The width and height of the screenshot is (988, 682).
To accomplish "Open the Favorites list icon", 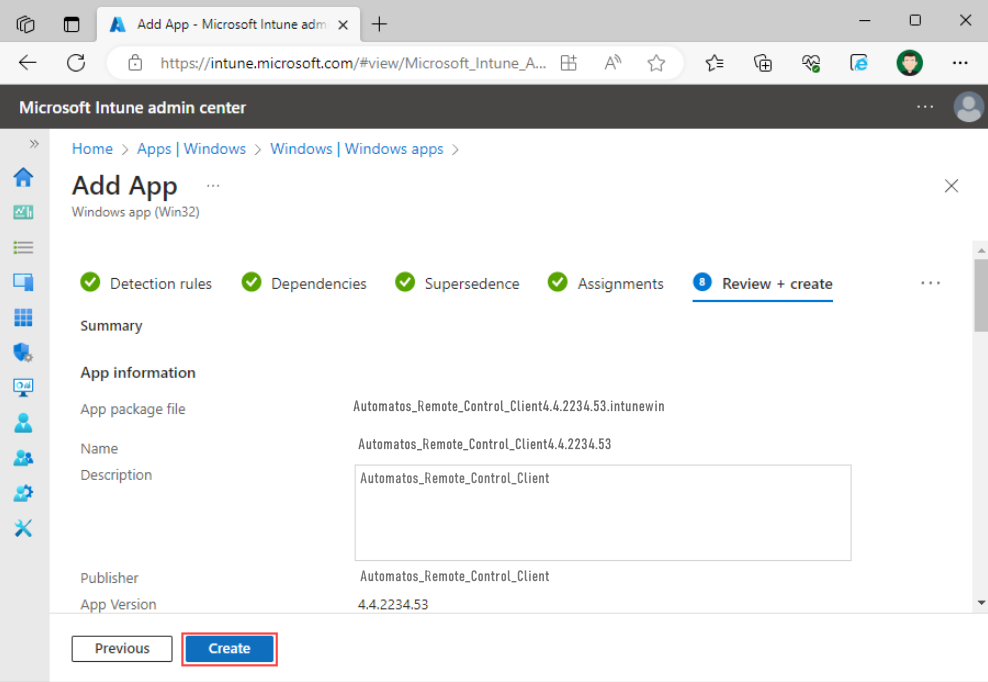I will click(715, 62).
